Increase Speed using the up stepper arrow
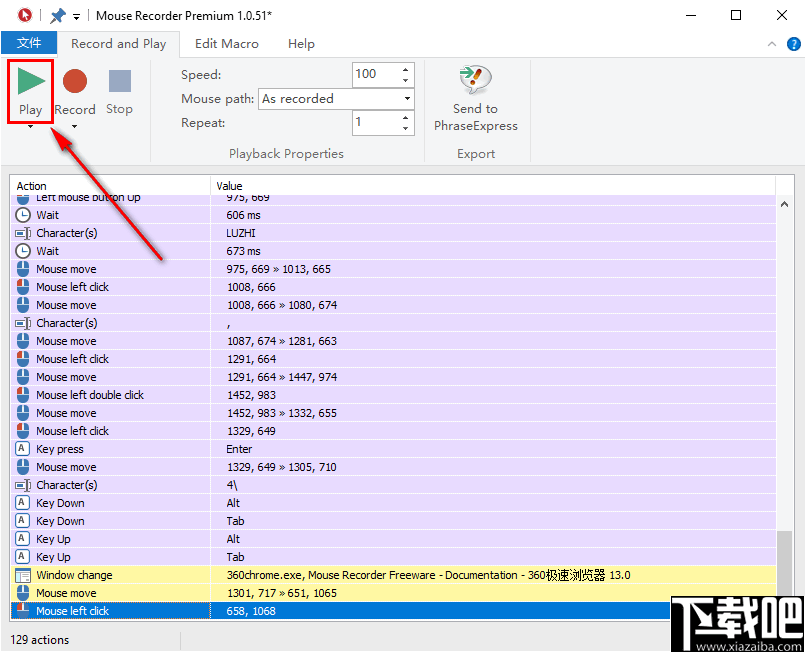This screenshot has height=652, width=806. tap(404, 69)
